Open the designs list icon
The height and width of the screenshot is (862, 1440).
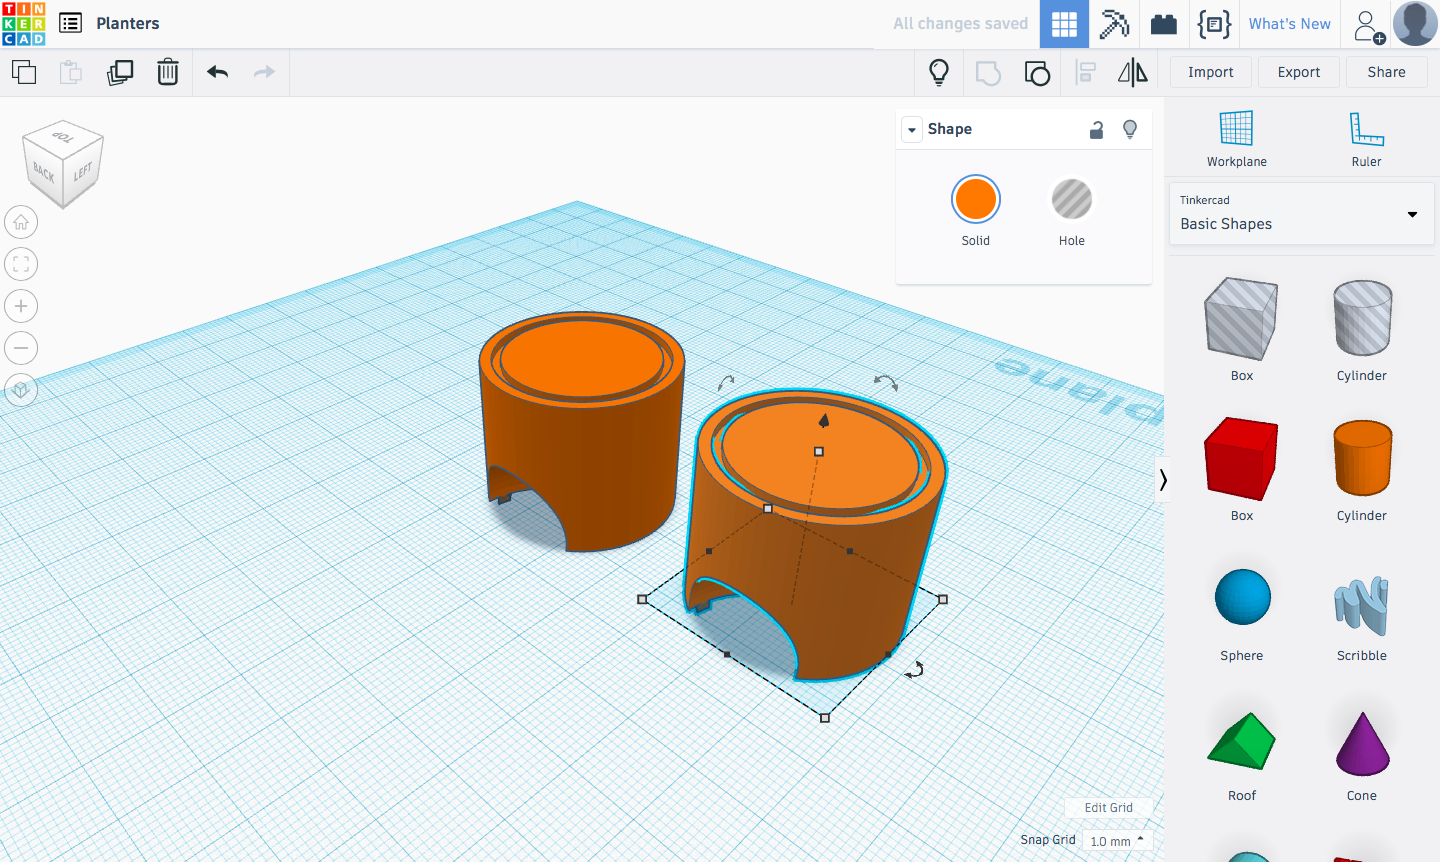click(x=70, y=23)
